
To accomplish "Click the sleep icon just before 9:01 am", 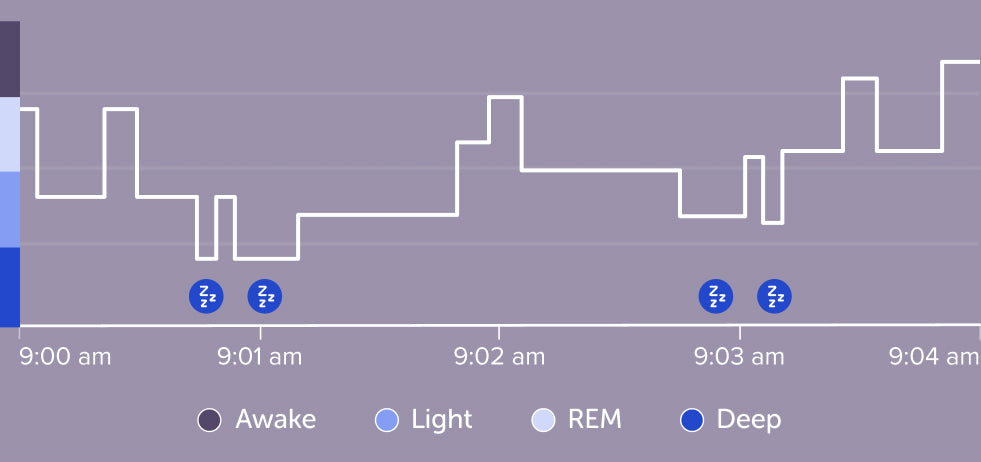I will (206, 296).
